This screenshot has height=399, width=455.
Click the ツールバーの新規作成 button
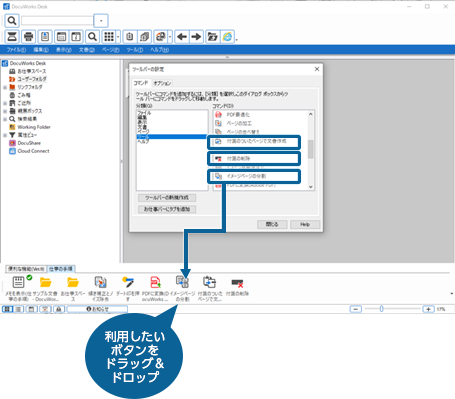pyautogui.click(x=167, y=198)
